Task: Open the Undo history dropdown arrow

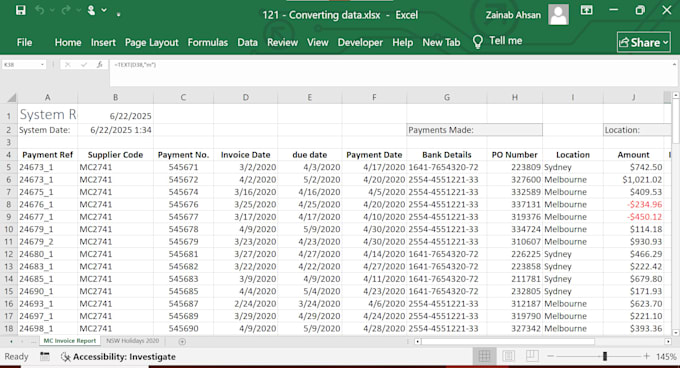Action: pyautogui.click(x=52, y=10)
